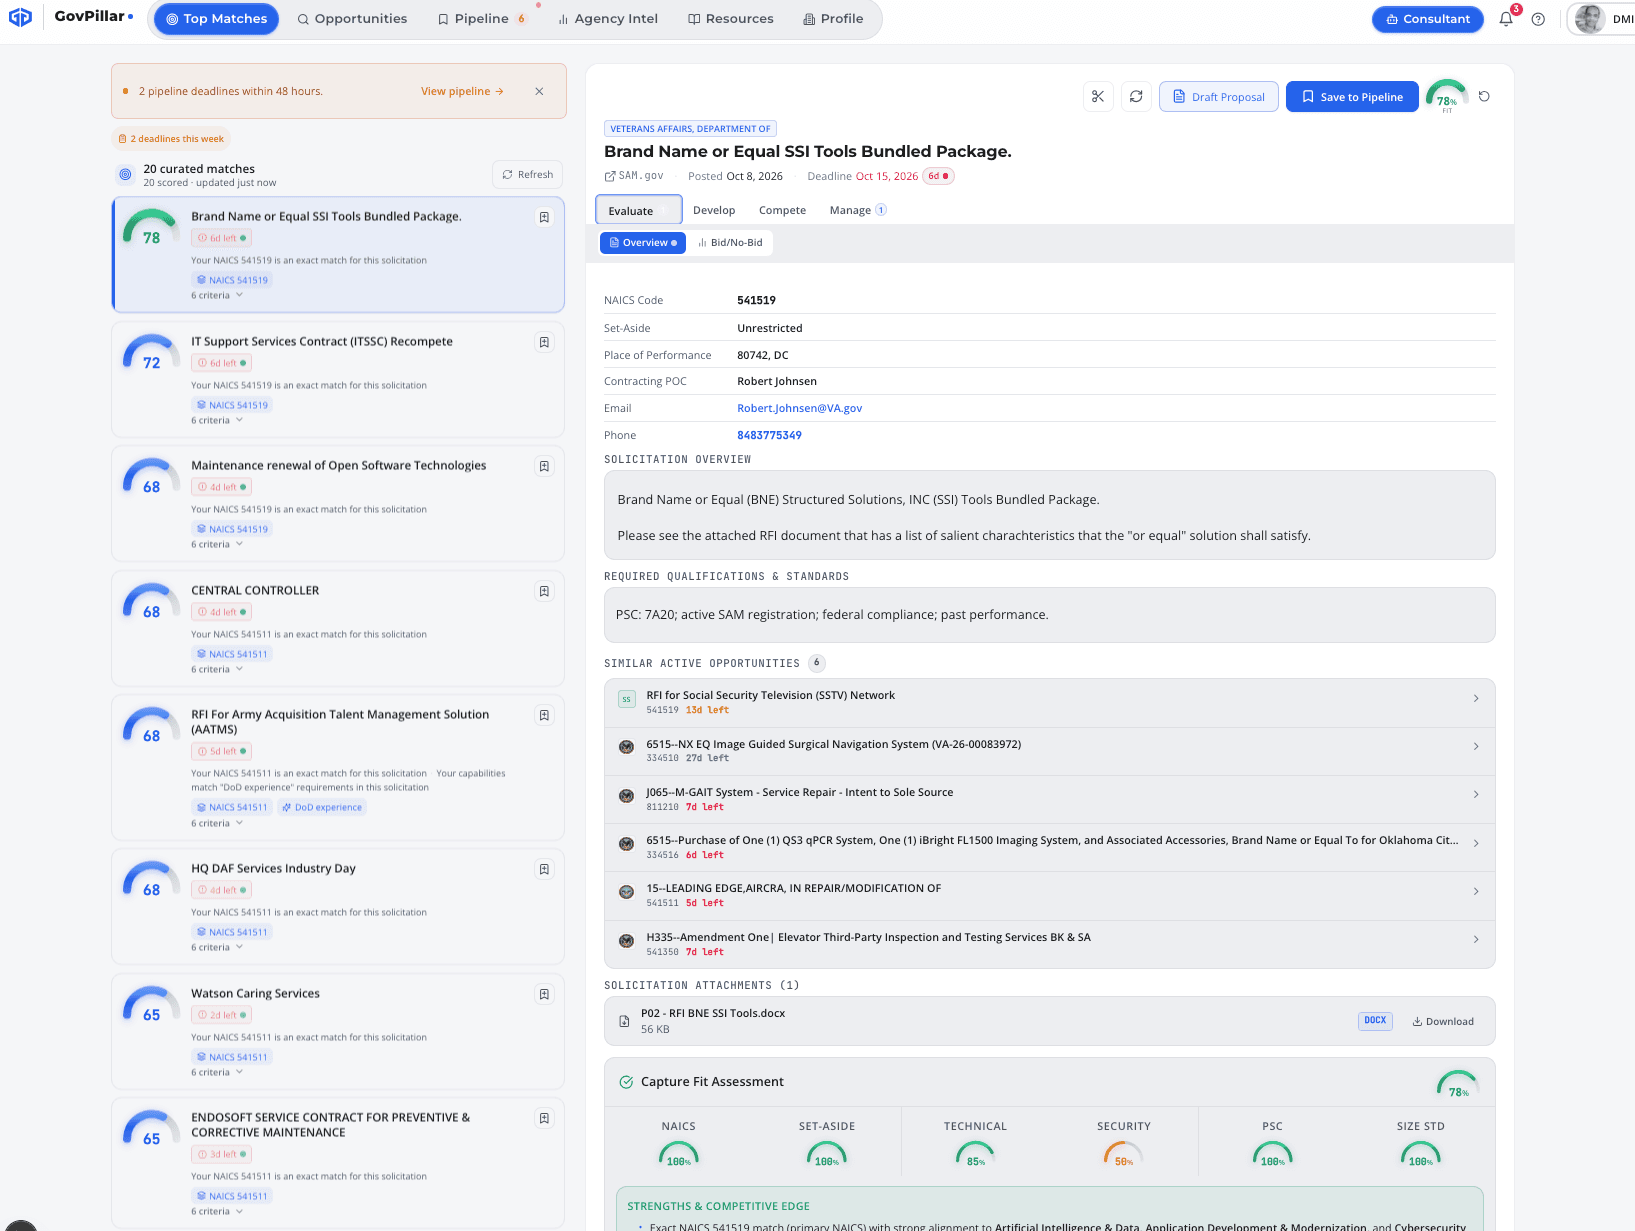Expand 6 criteria on Brand Name SSI card

coord(217,296)
